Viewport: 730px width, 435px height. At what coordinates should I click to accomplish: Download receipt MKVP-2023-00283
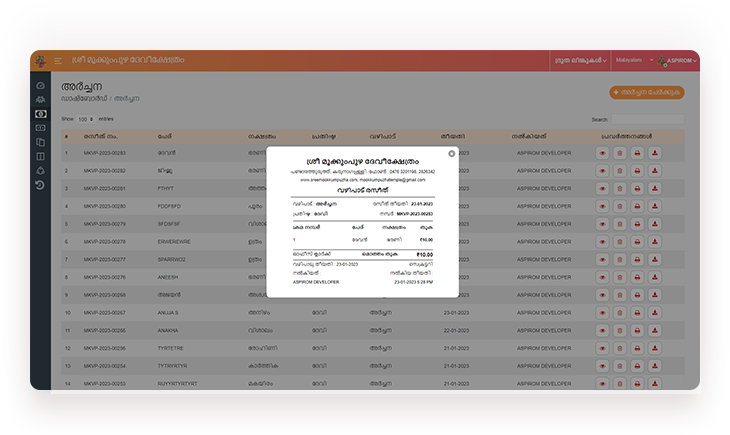pos(655,153)
